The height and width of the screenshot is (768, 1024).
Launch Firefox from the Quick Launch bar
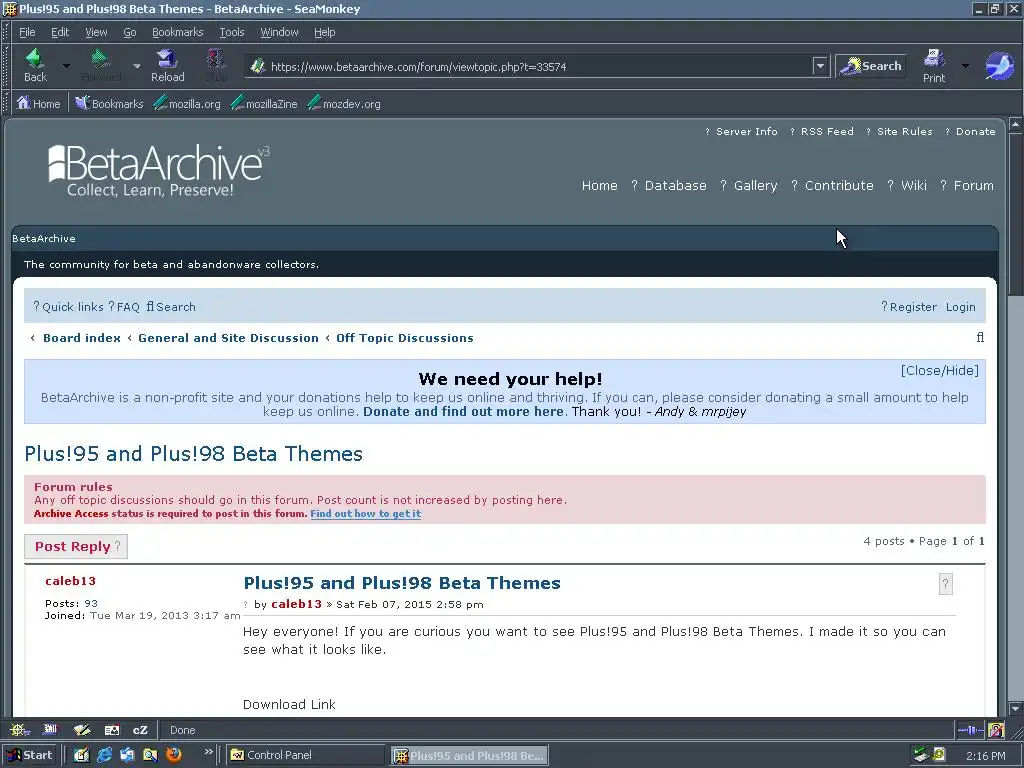click(x=174, y=755)
